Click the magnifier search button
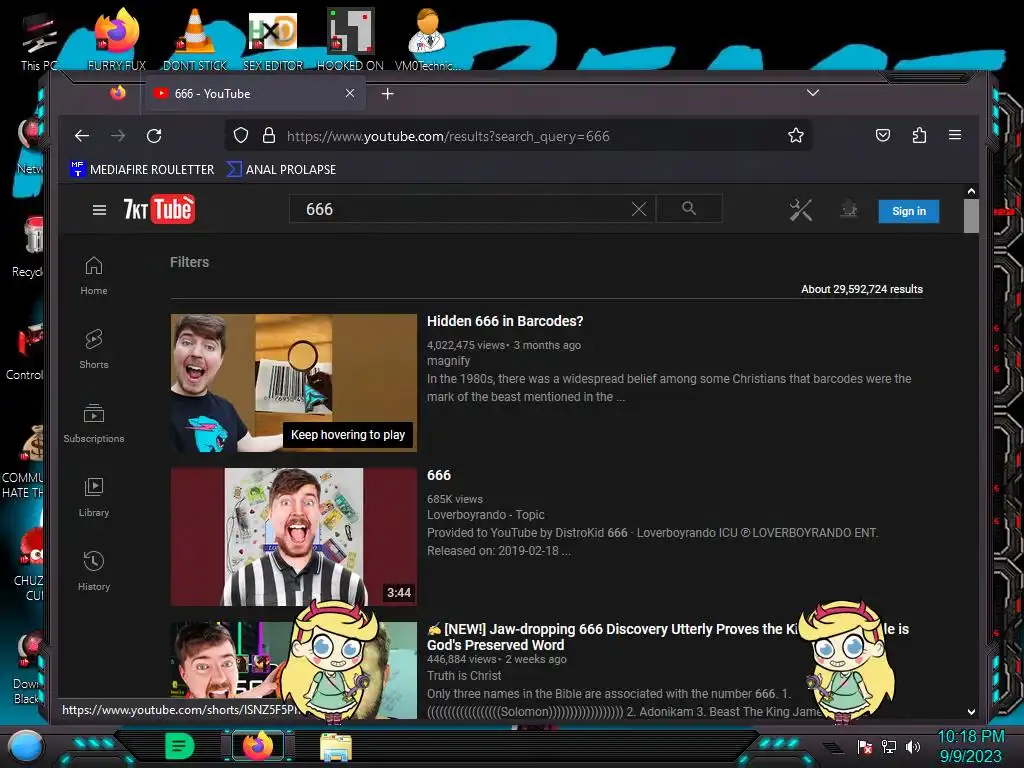Screen dimensions: 1024x768 [689, 208]
